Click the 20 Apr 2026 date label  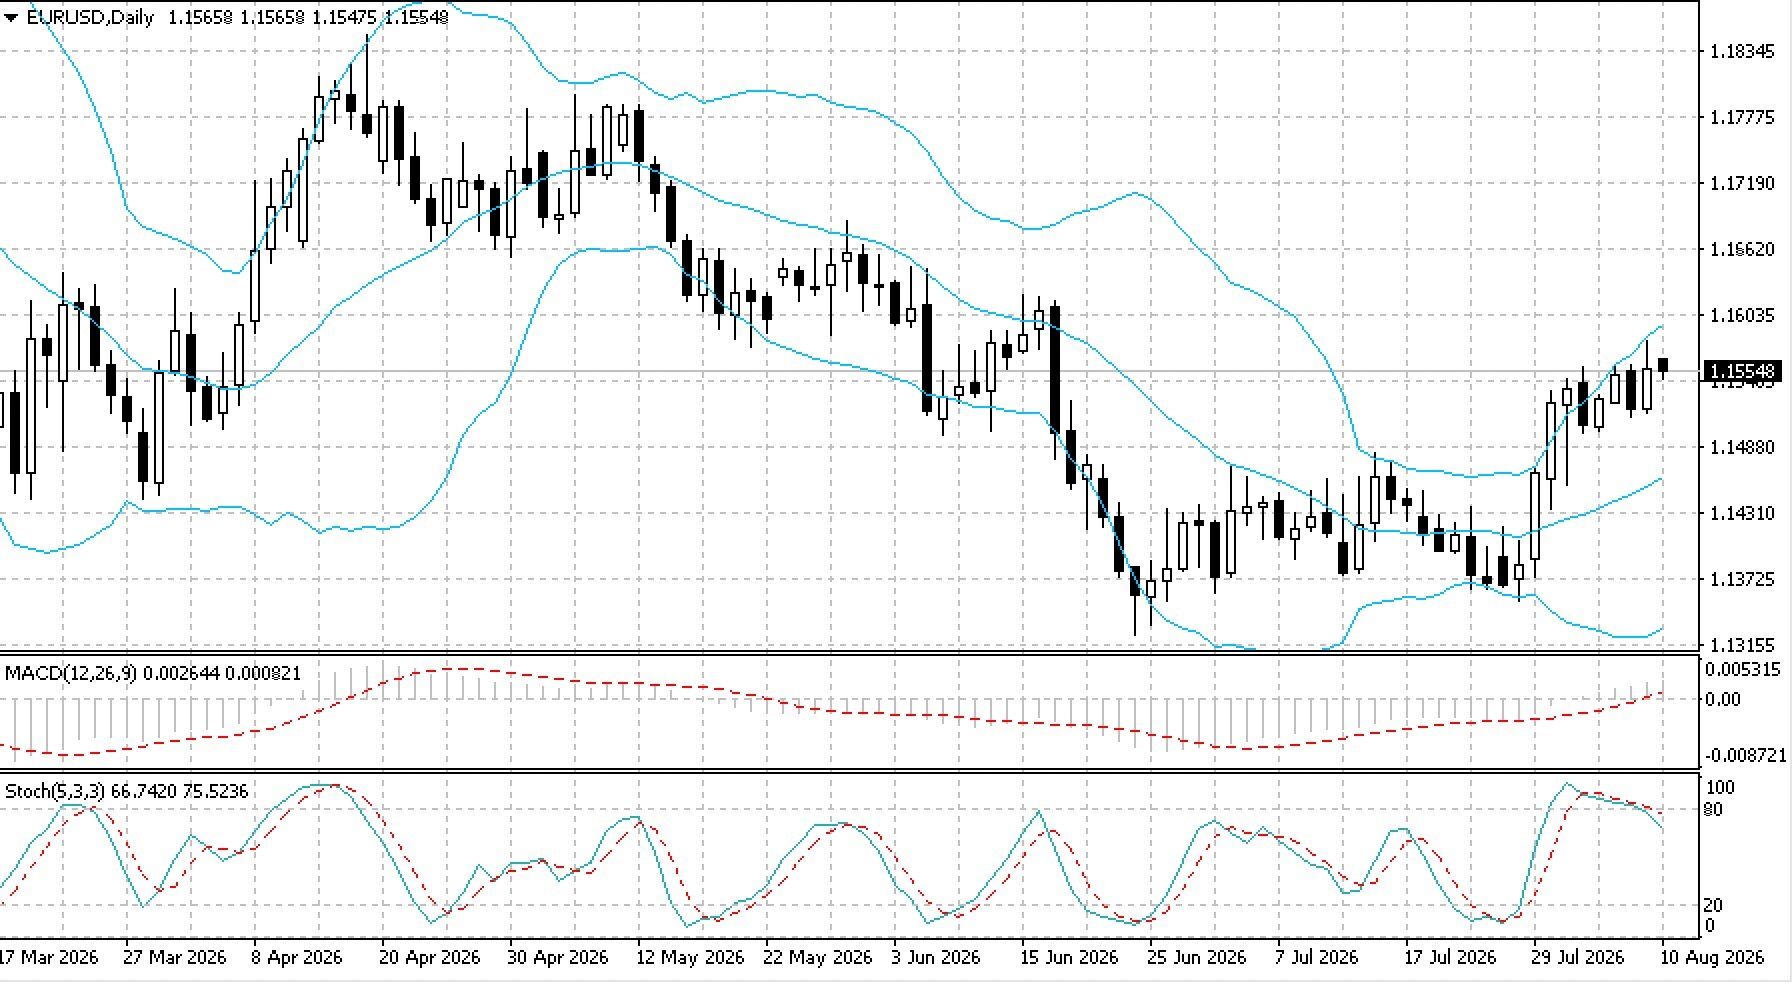coord(430,958)
